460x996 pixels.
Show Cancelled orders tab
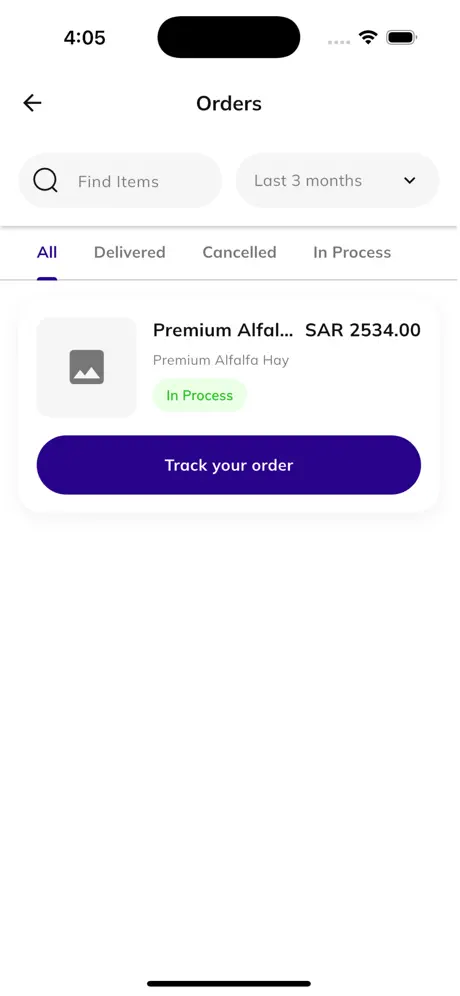240,252
